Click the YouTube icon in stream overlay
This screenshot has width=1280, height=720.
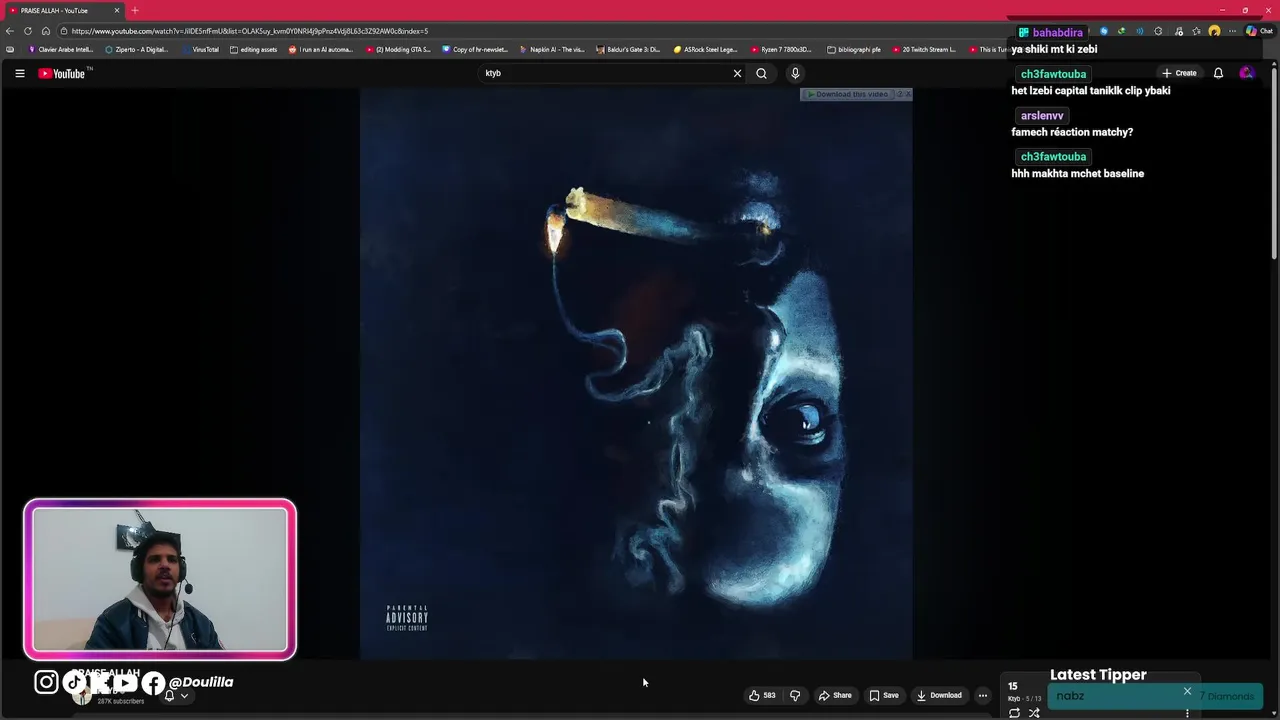click(x=125, y=682)
